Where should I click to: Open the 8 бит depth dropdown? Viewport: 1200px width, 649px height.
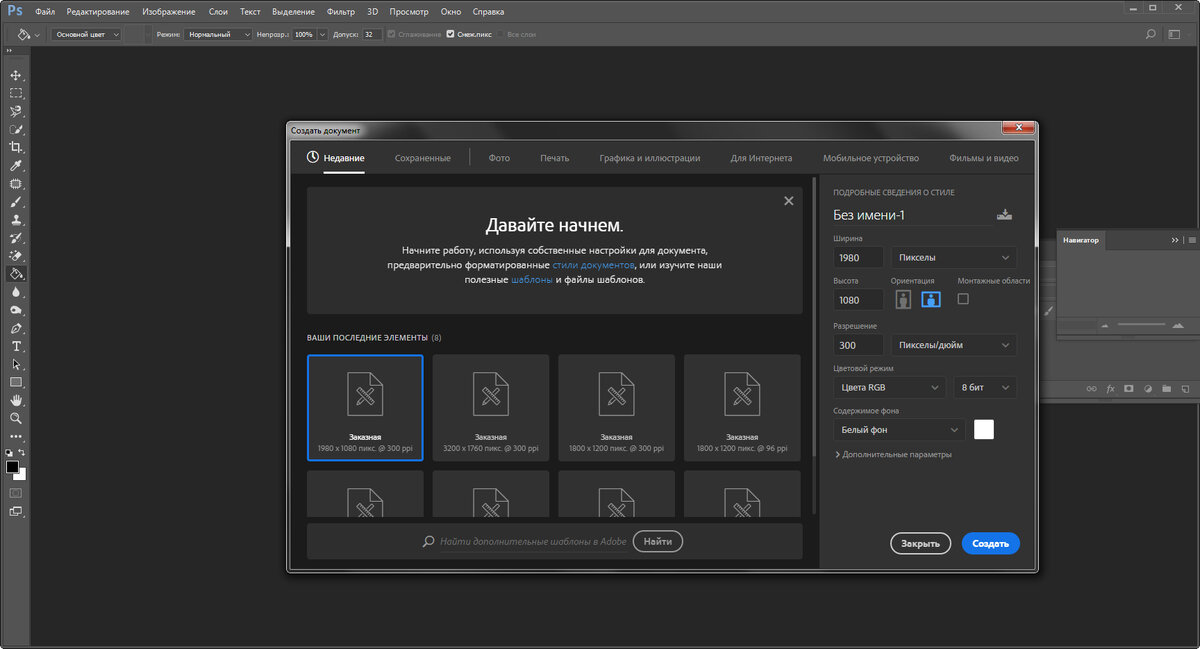tap(985, 387)
